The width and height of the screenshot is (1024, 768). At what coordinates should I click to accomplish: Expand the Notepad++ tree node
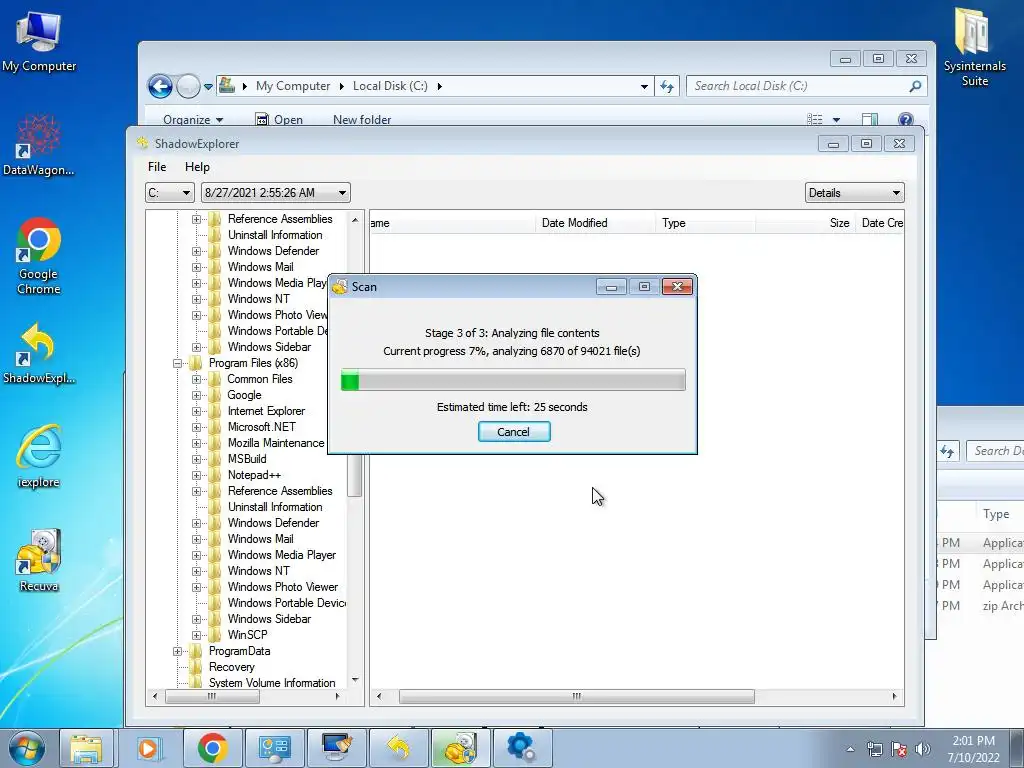tap(196, 475)
